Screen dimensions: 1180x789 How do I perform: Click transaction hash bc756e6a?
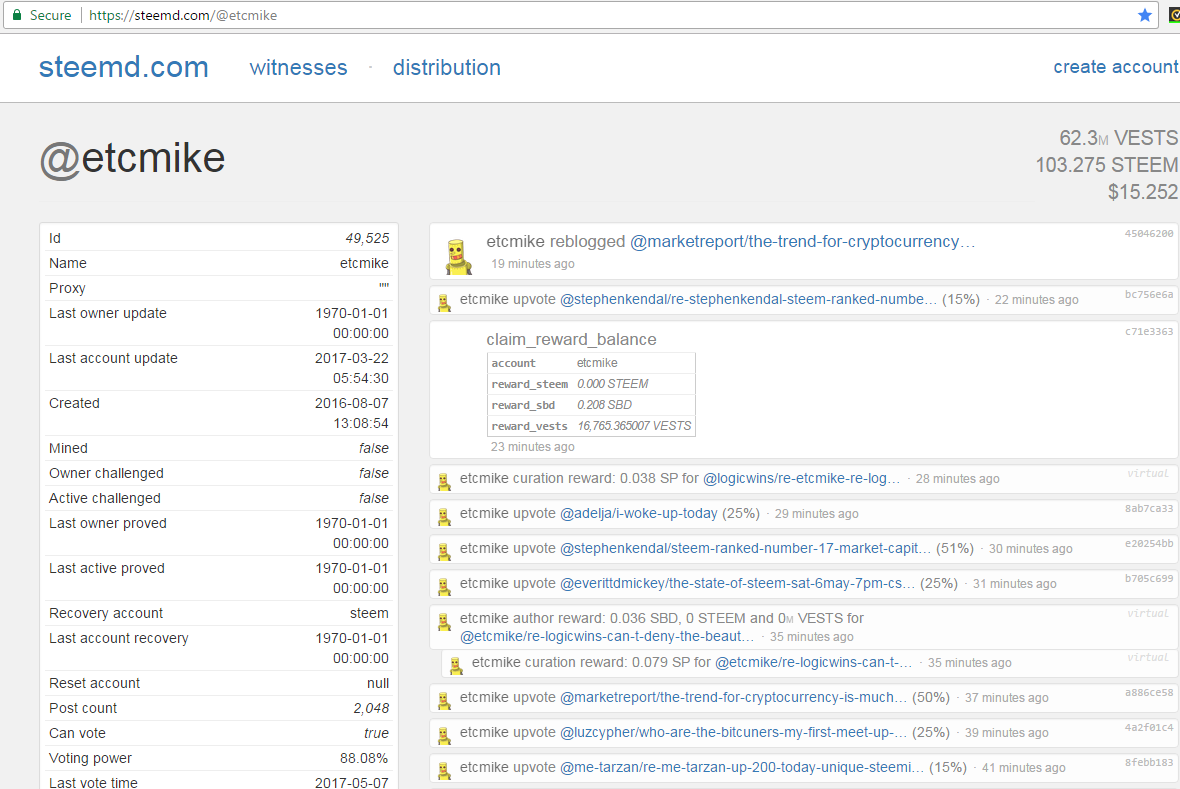[x=1148, y=294]
